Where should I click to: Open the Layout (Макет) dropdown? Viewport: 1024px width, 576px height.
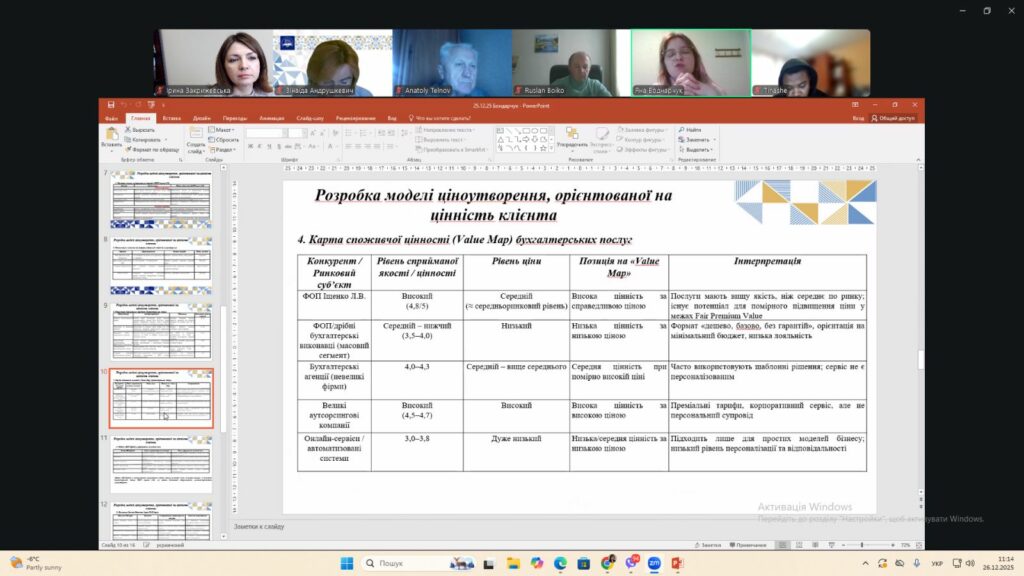click(x=225, y=130)
